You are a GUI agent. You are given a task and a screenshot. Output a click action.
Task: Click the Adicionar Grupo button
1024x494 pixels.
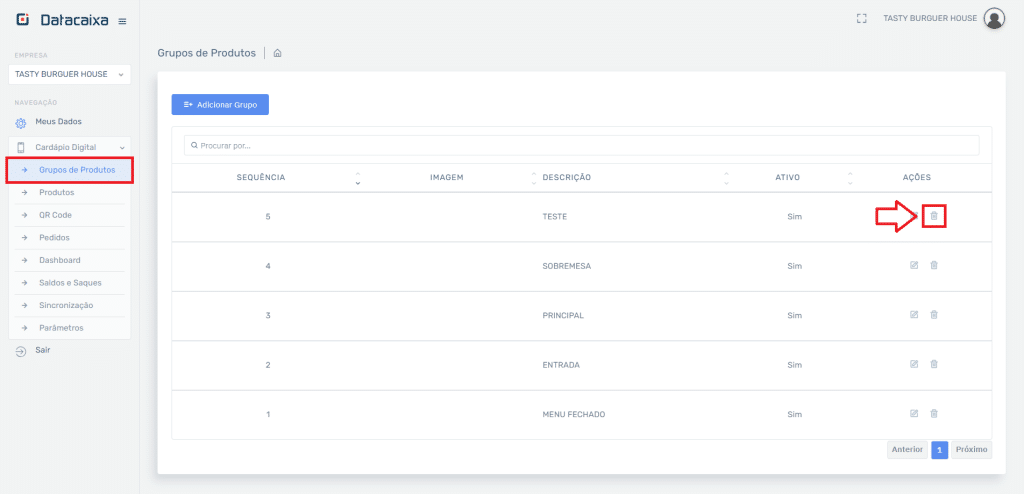[x=220, y=105]
